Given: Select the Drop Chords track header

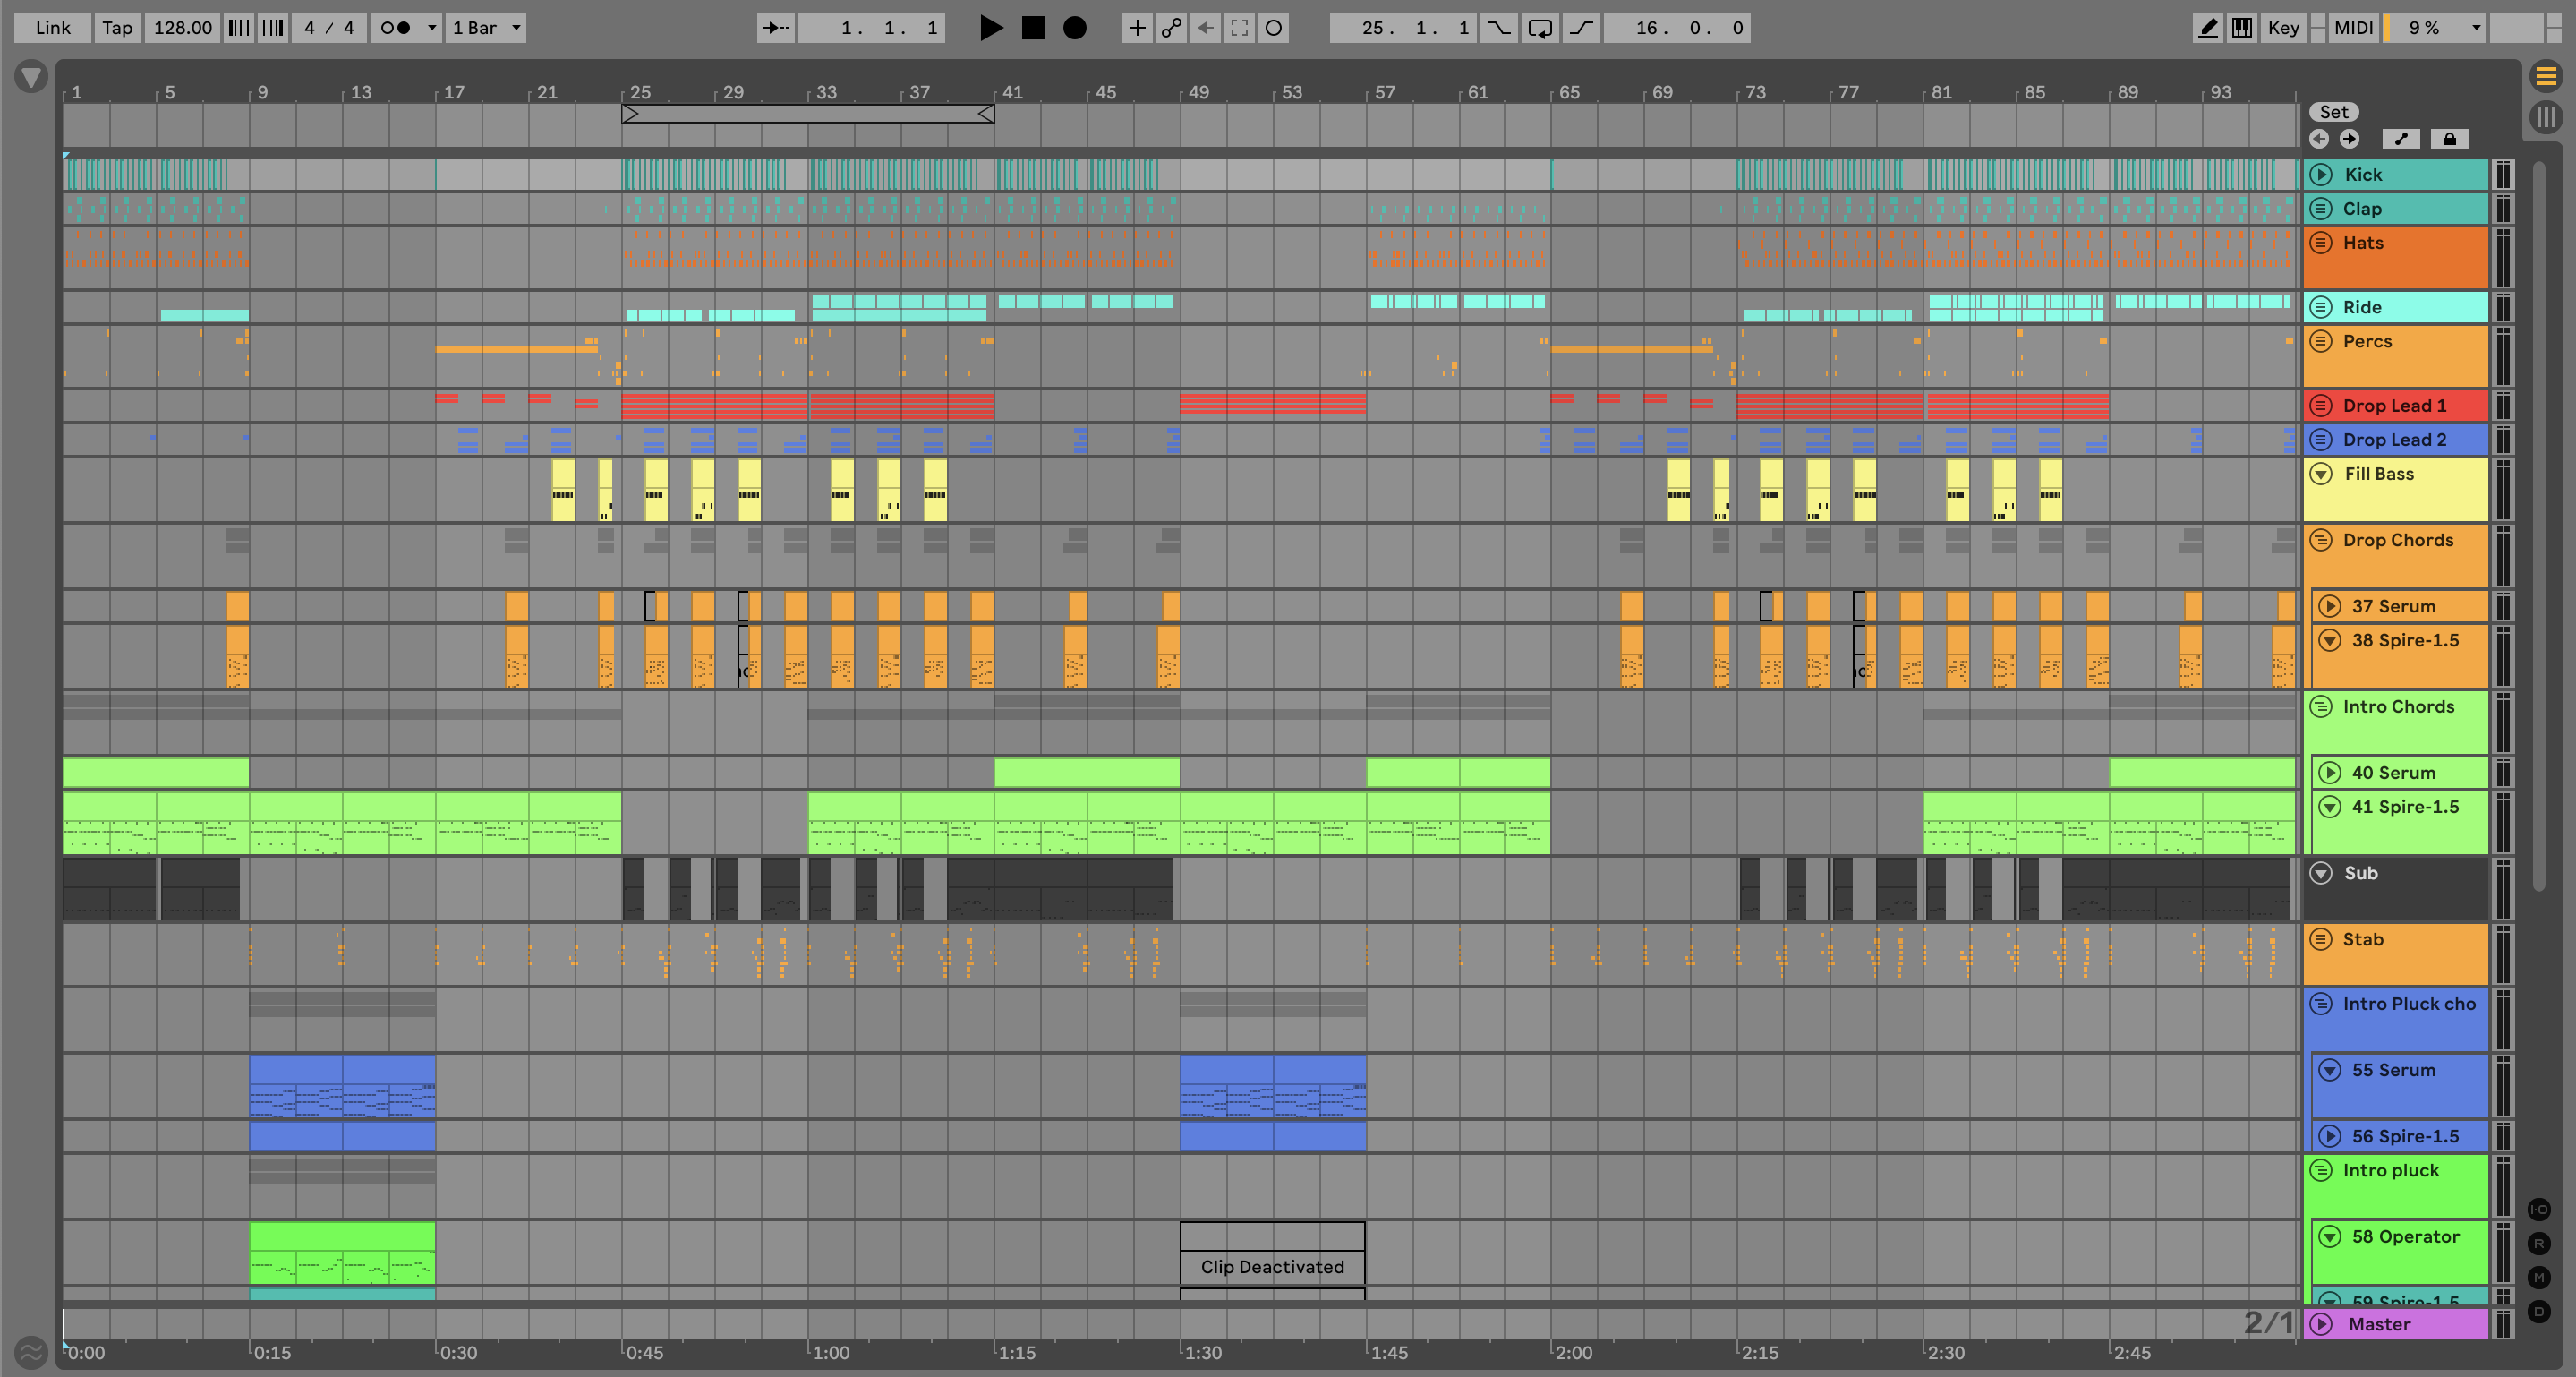Looking at the screenshot, I should 2396,554.
